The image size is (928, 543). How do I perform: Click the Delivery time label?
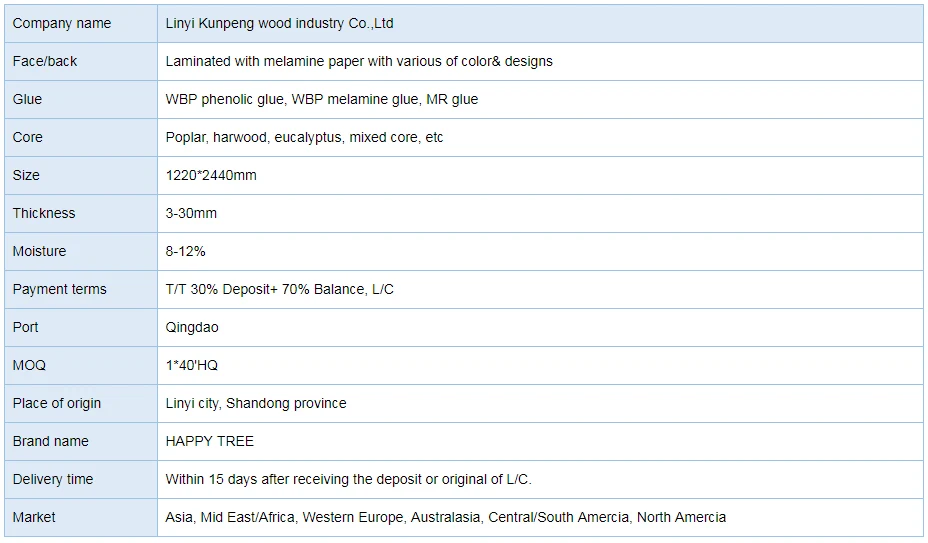(x=53, y=479)
